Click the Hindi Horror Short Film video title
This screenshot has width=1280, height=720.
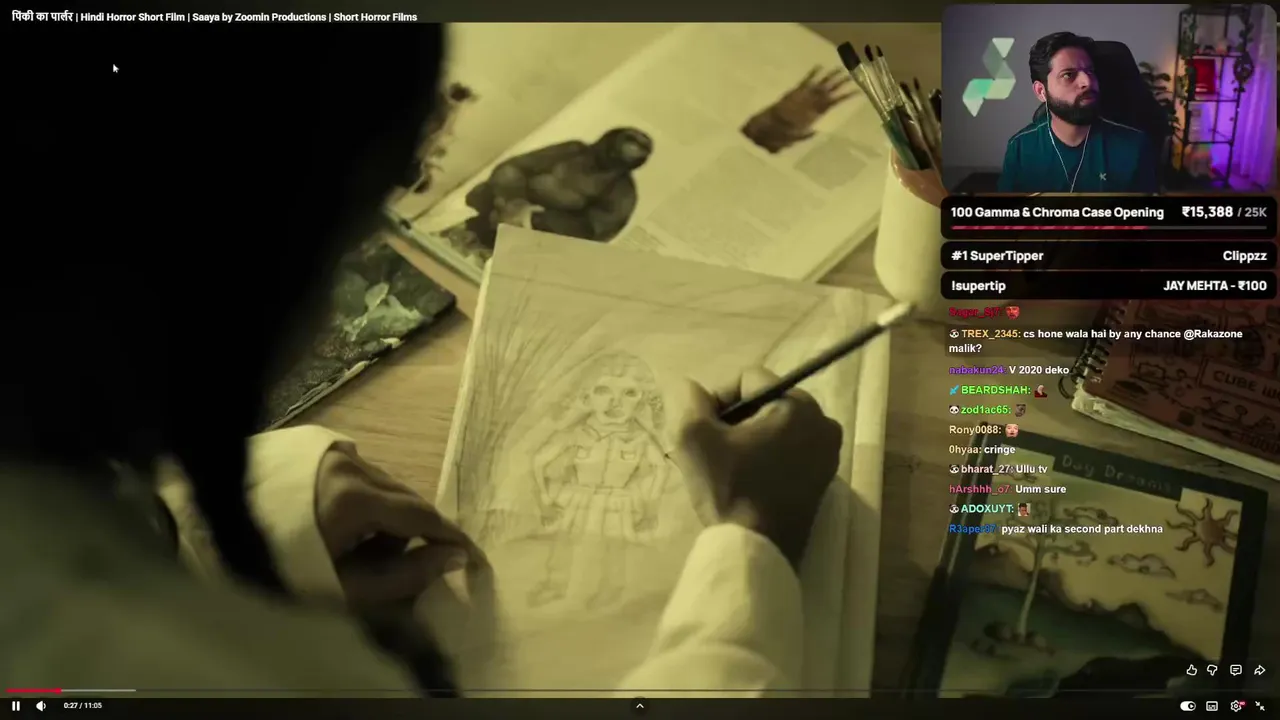click(214, 17)
